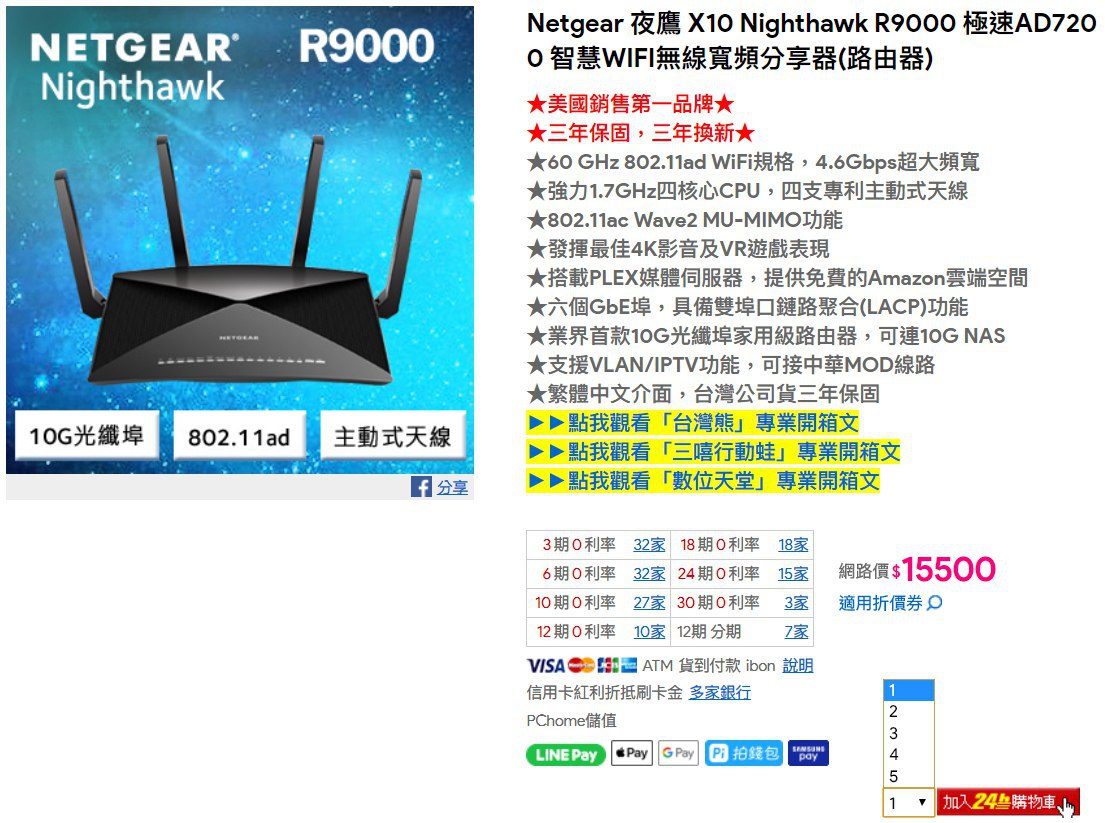Click the magnifier icon beside 適用折價券
Image resolution: width=1105 pixels, height=823 pixels.
pyautogui.click(x=934, y=603)
